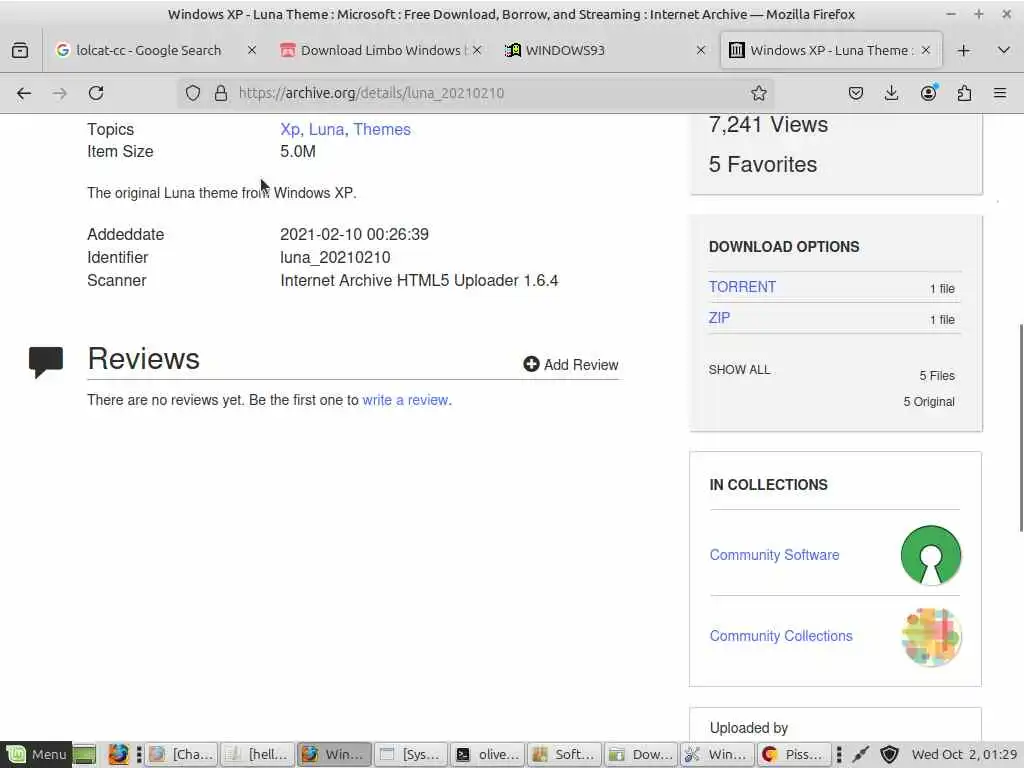Switch to the Dow... taskbar window

point(641,754)
